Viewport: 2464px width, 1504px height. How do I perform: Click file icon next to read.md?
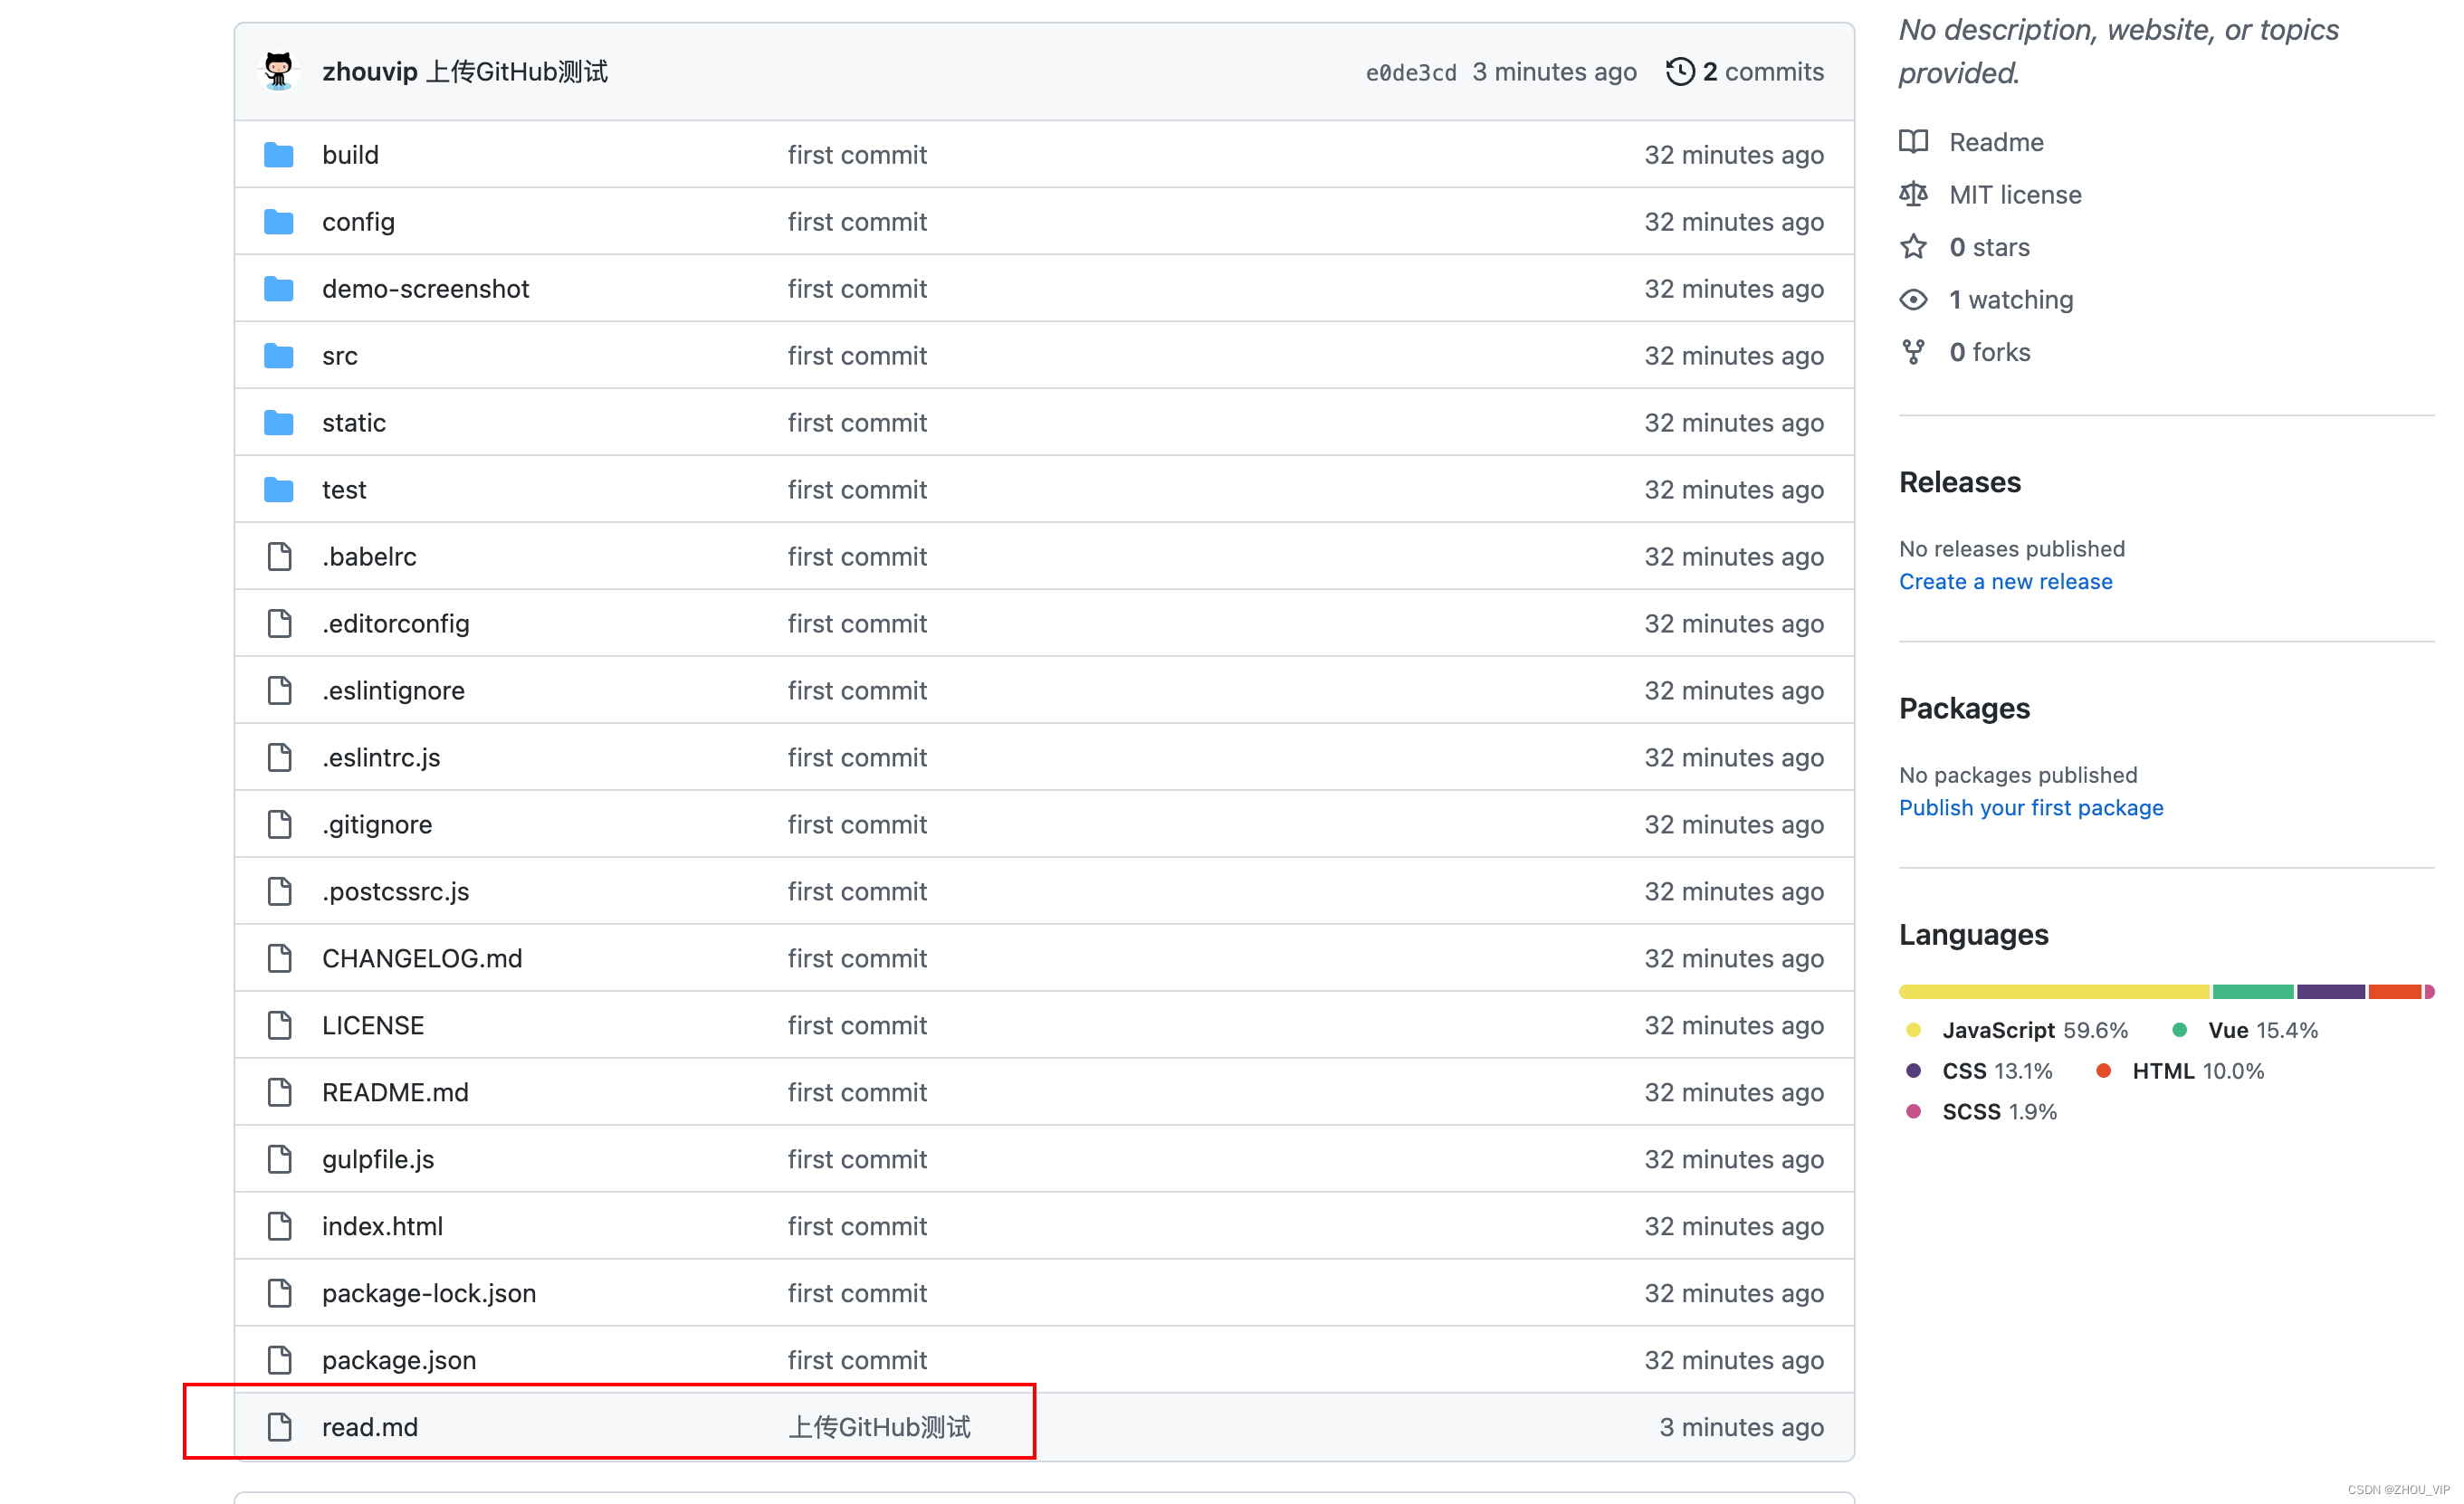pos(279,1426)
